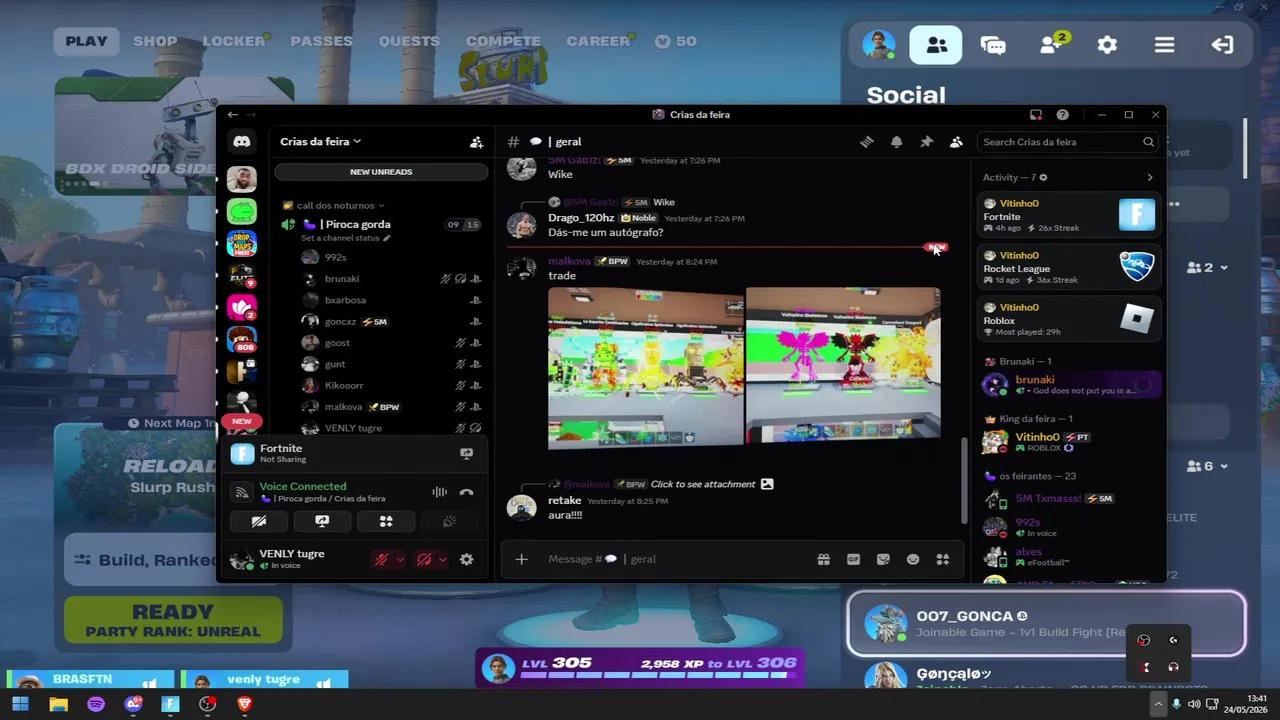
Task: Open Discord direct messages home icon
Action: point(241,142)
